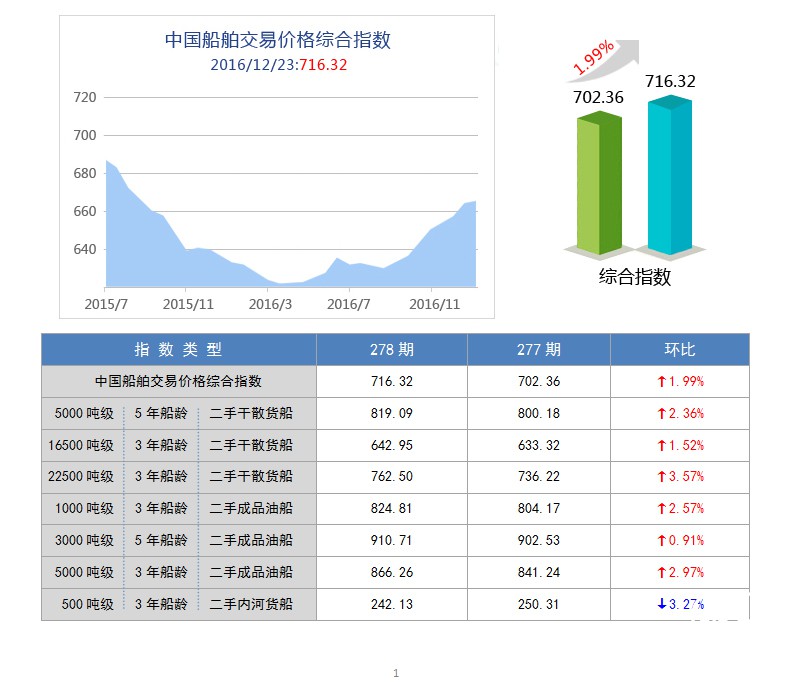Click the ↑2.36% change value
The width and height of the screenshot is (793, 690).
[x=680, y=413]
